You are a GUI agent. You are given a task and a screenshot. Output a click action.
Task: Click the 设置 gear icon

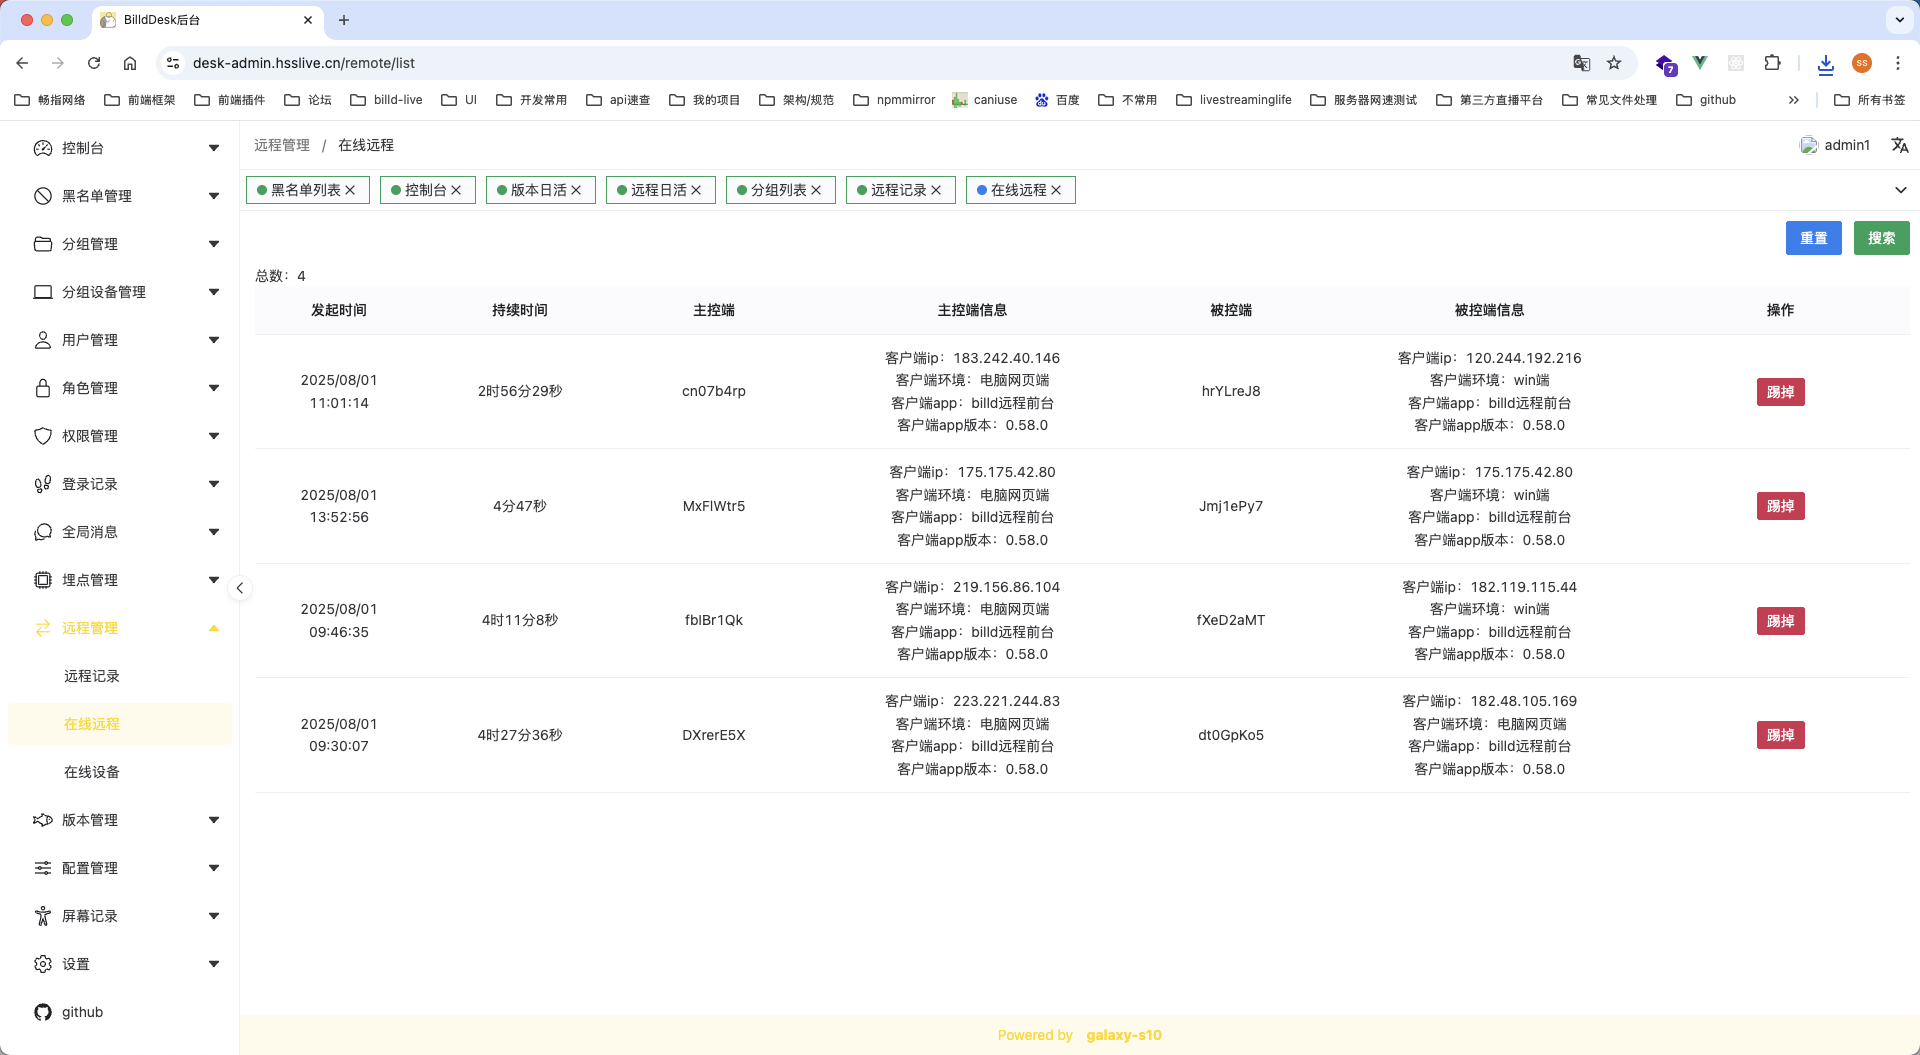point(43,964)
